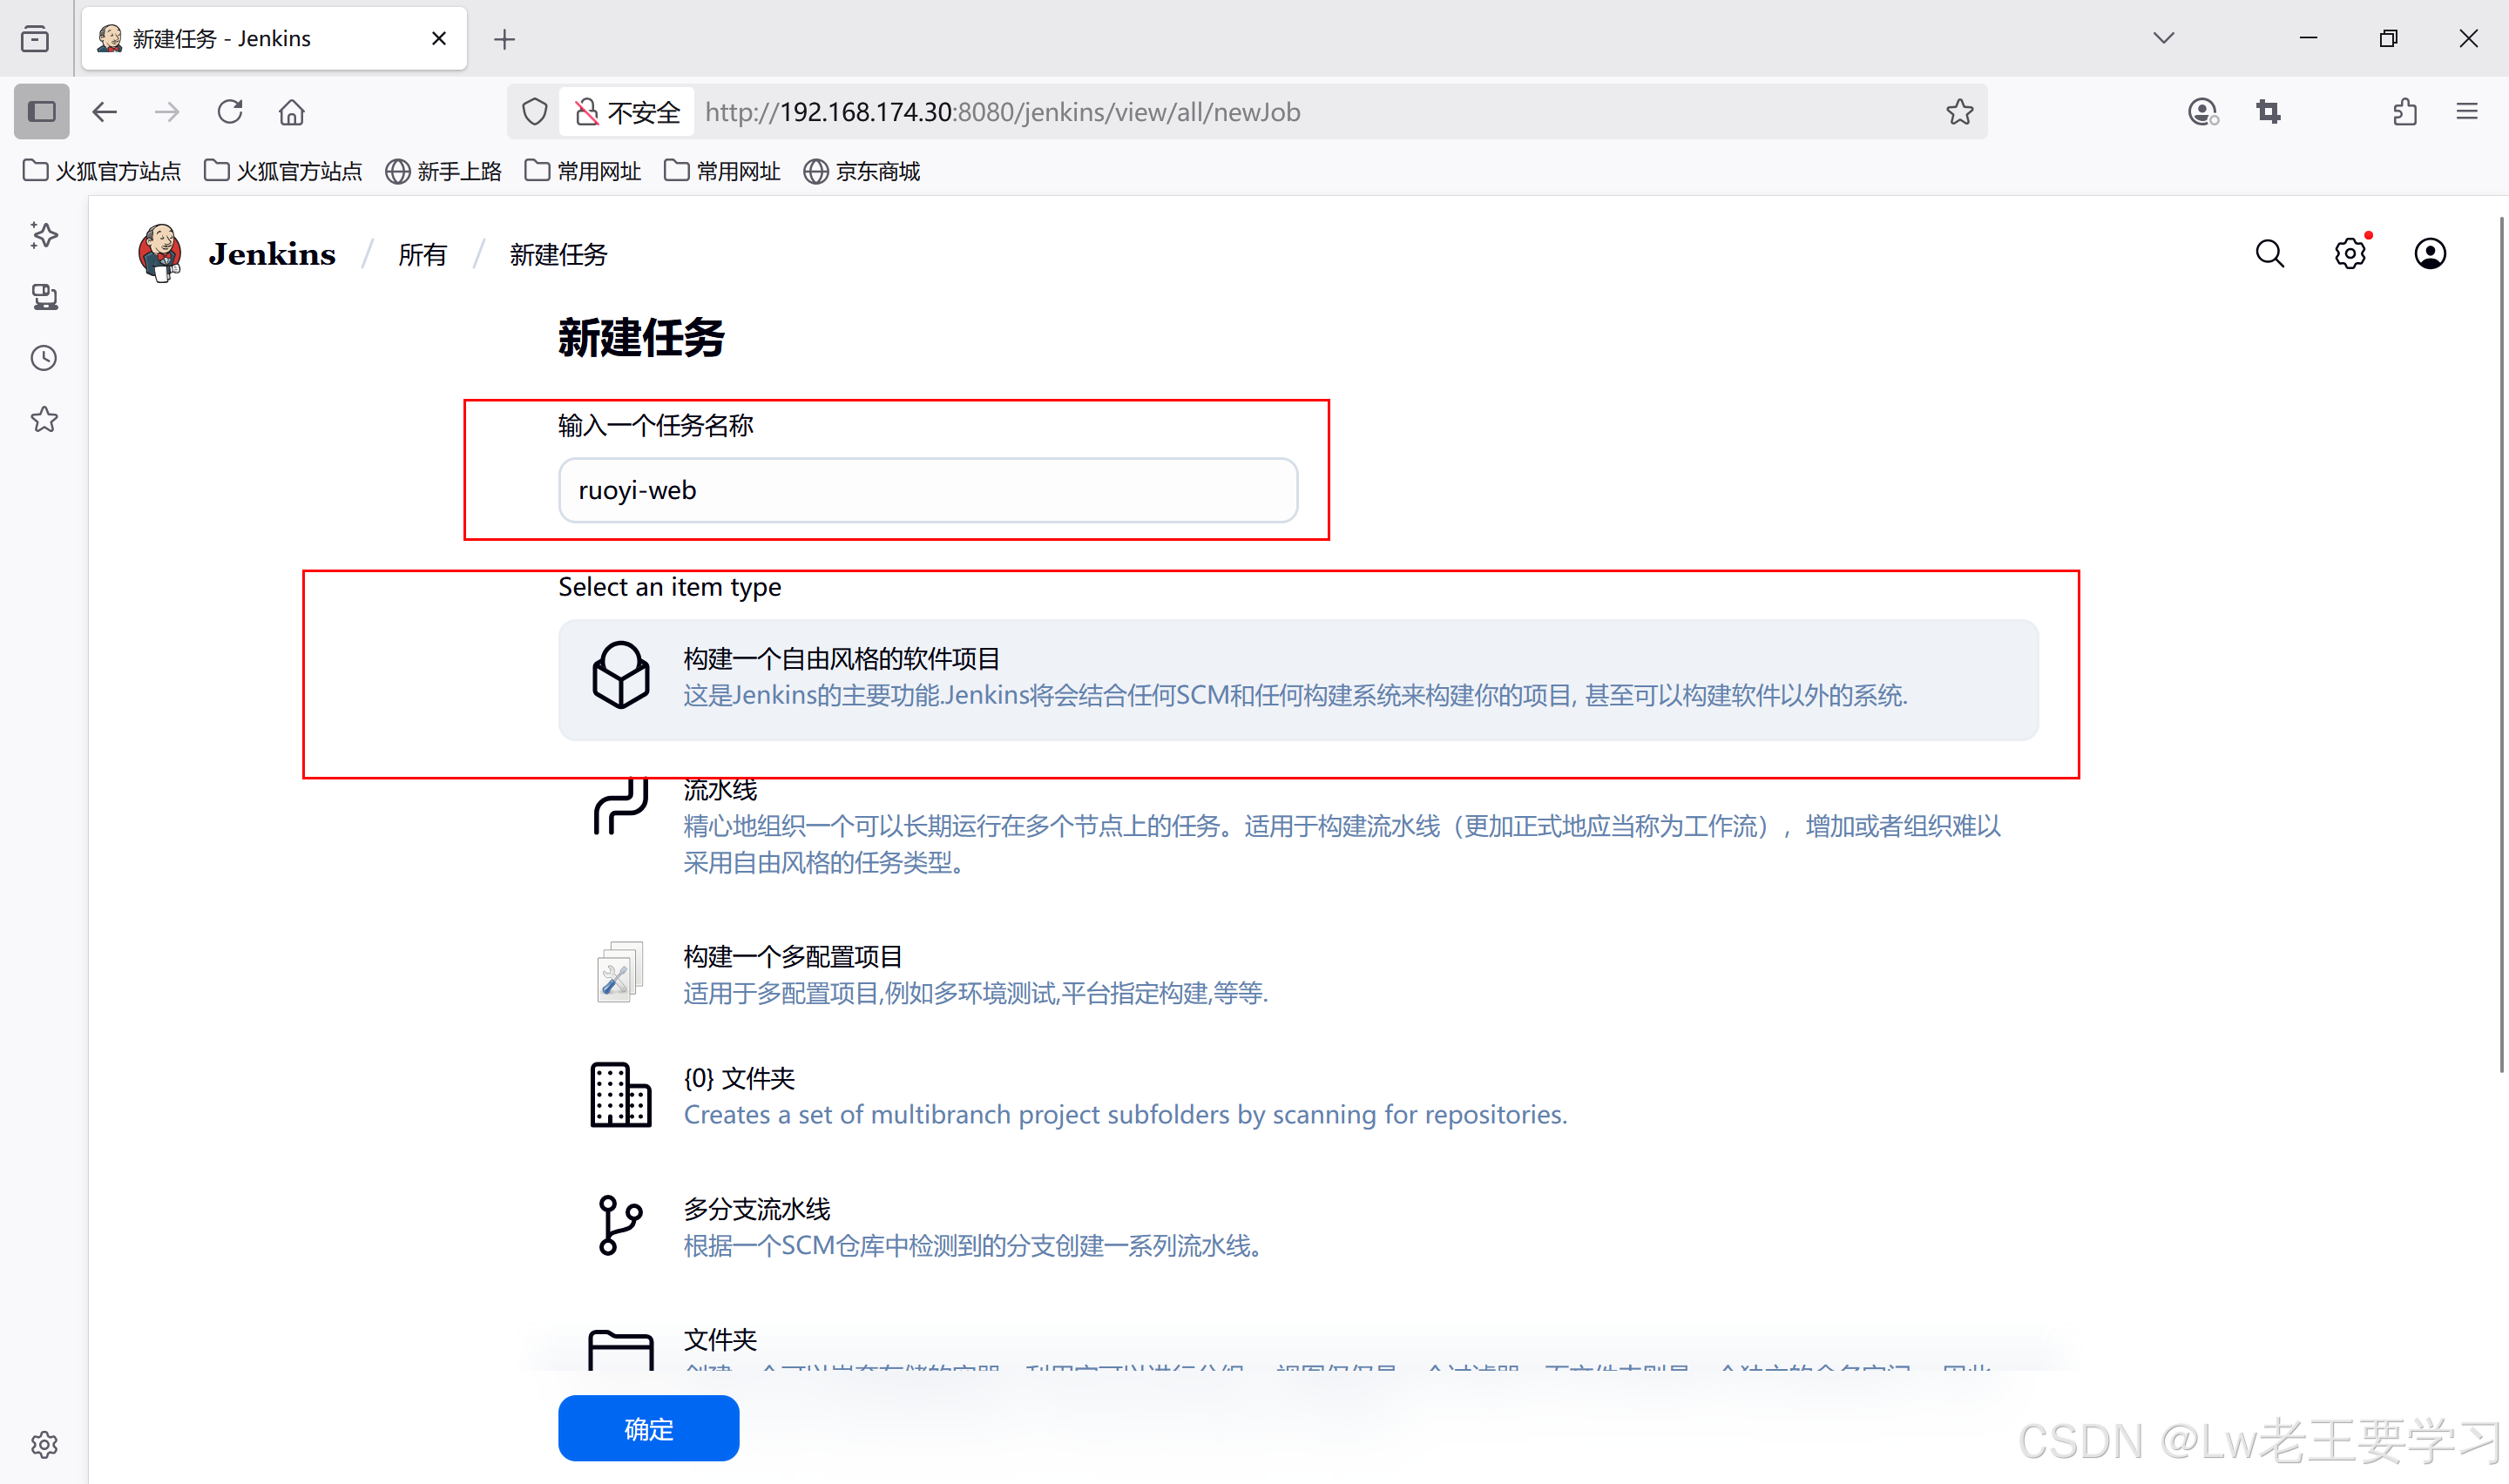The width and height of the screenshot is (2509, 1484).
Task: Open the Firefox hamburger application menu
Action: click(x=2466, y=112)
